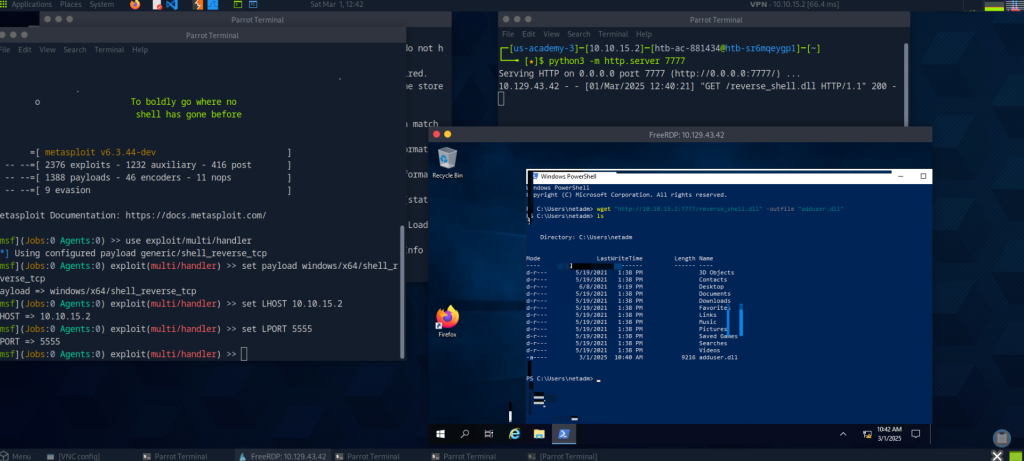
Task: Click the Downloads row in PowerShell listing
Action: tap(631, 301)
